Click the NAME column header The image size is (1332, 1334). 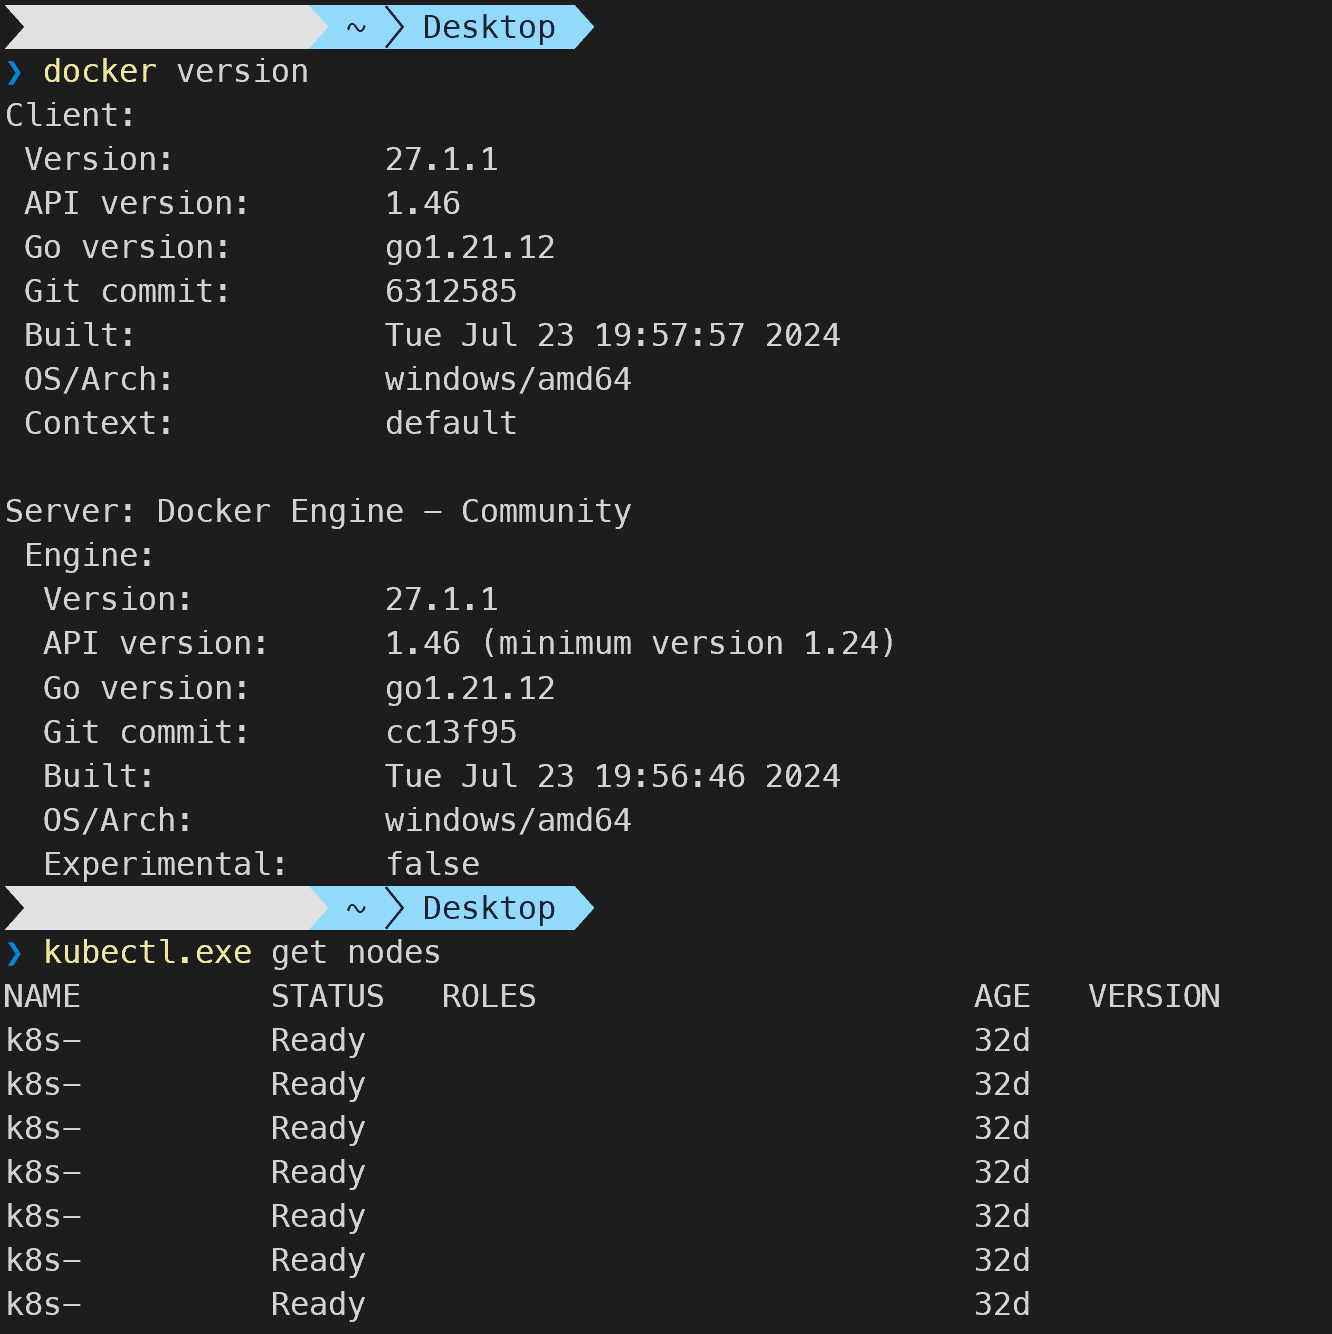(x=42, y=996)
